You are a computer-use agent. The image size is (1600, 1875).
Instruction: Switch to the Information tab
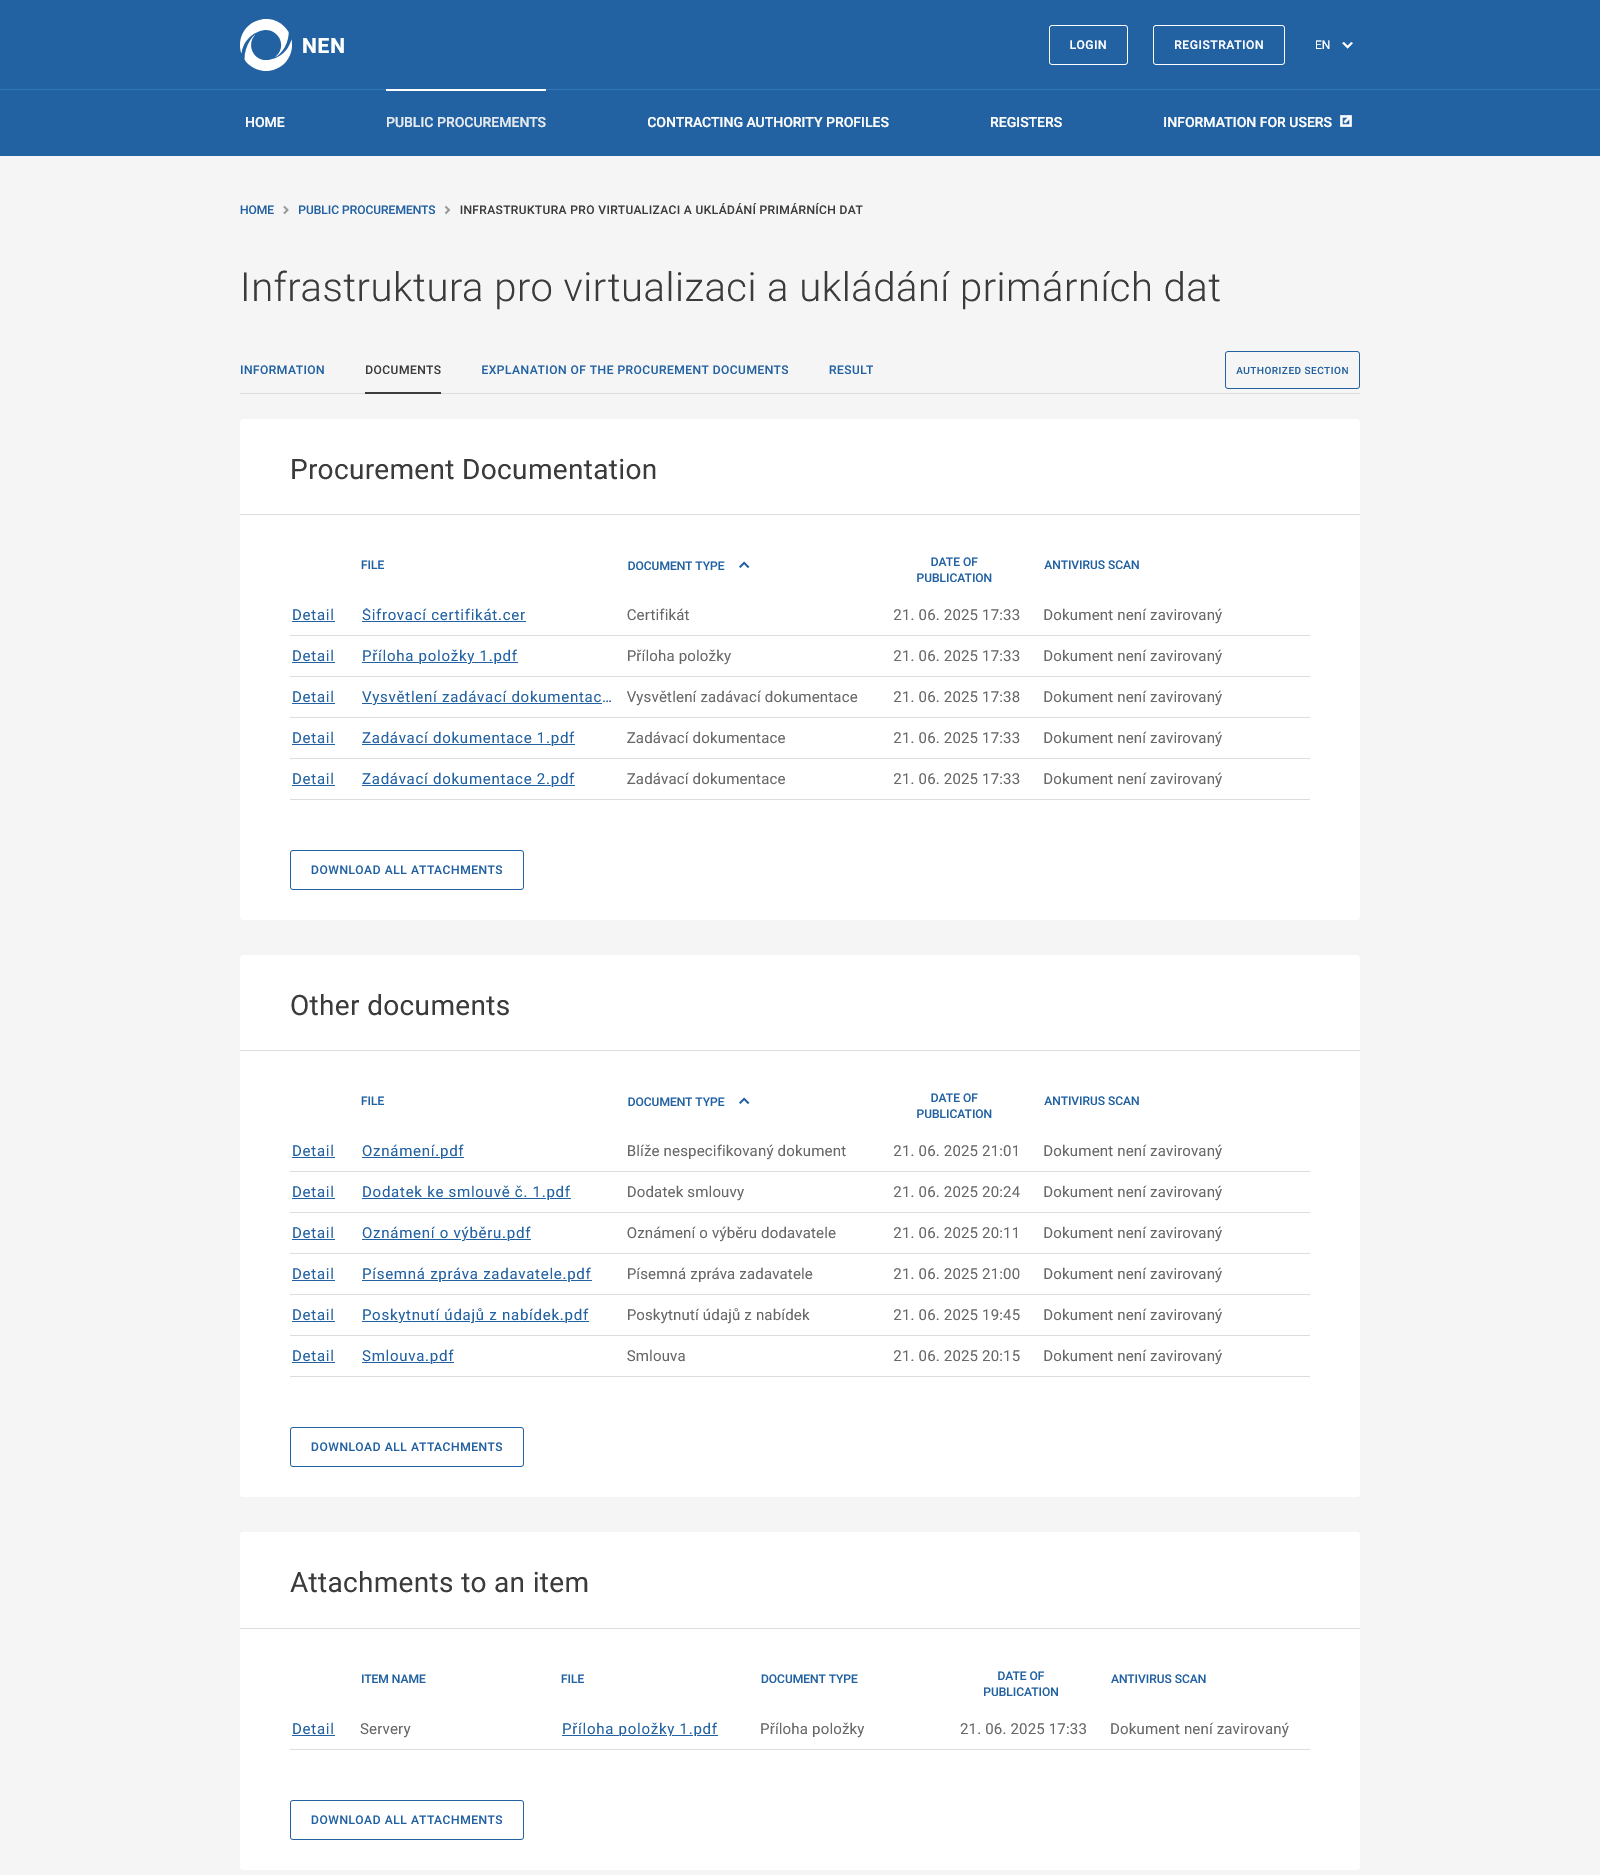(282, 370)
